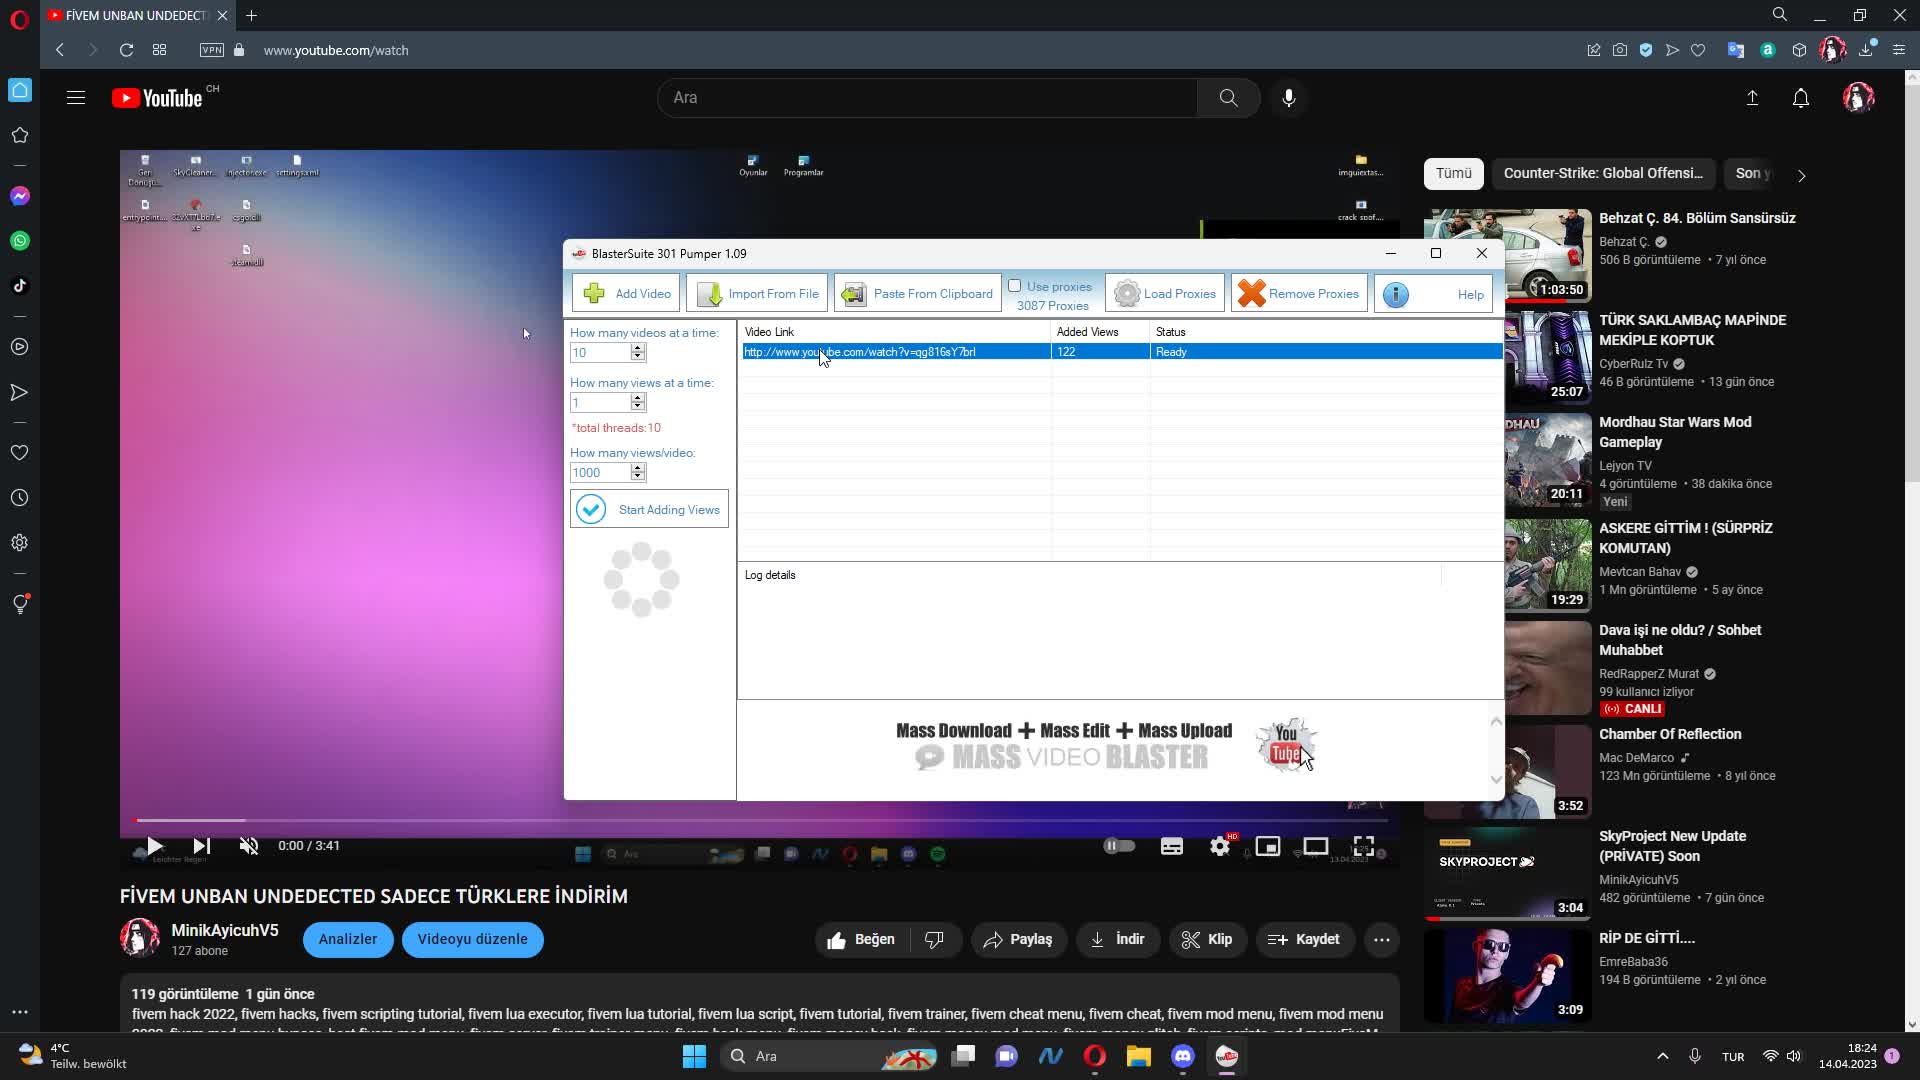Open the Opera Messenger sidebar icon
Image resolution: width=1920 pixels, height=1080 pixels.
[x=20, y=196]
